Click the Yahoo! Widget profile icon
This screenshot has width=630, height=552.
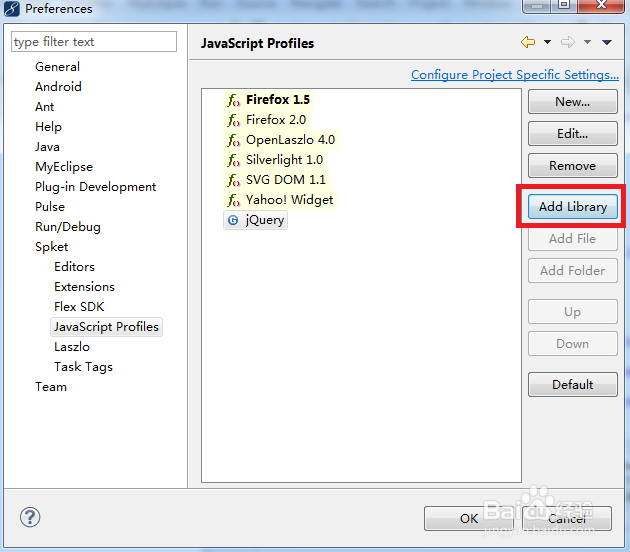point(233,200)
